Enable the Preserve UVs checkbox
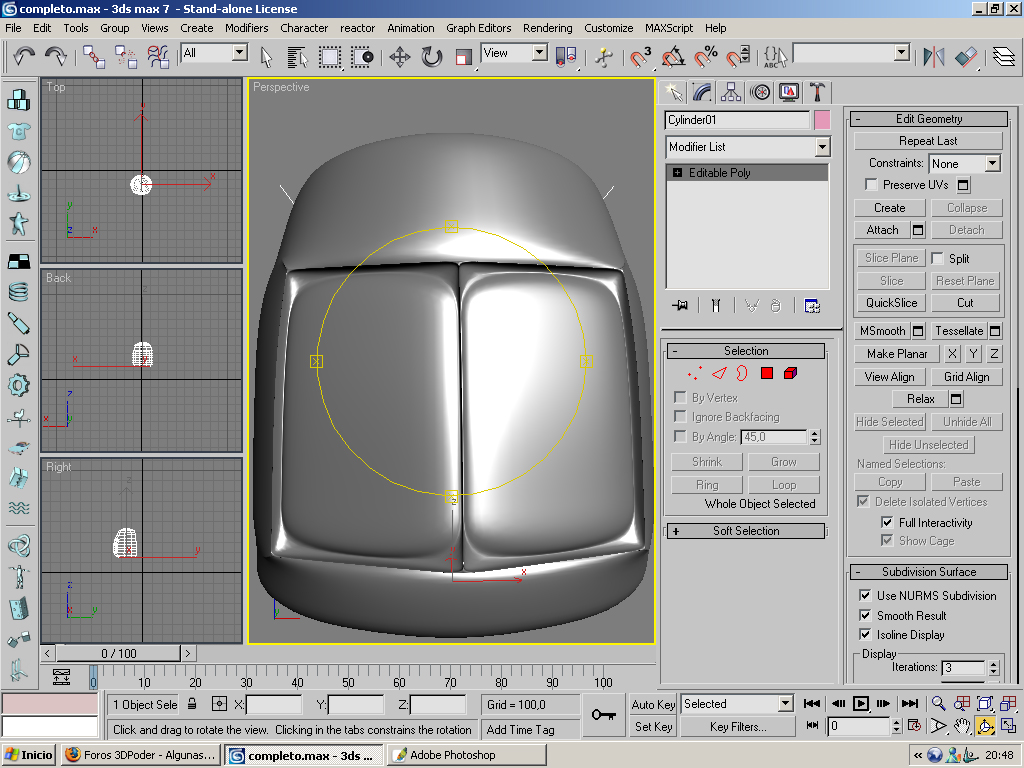Viewport: 1024px width, 768px height. click(872, 185)
